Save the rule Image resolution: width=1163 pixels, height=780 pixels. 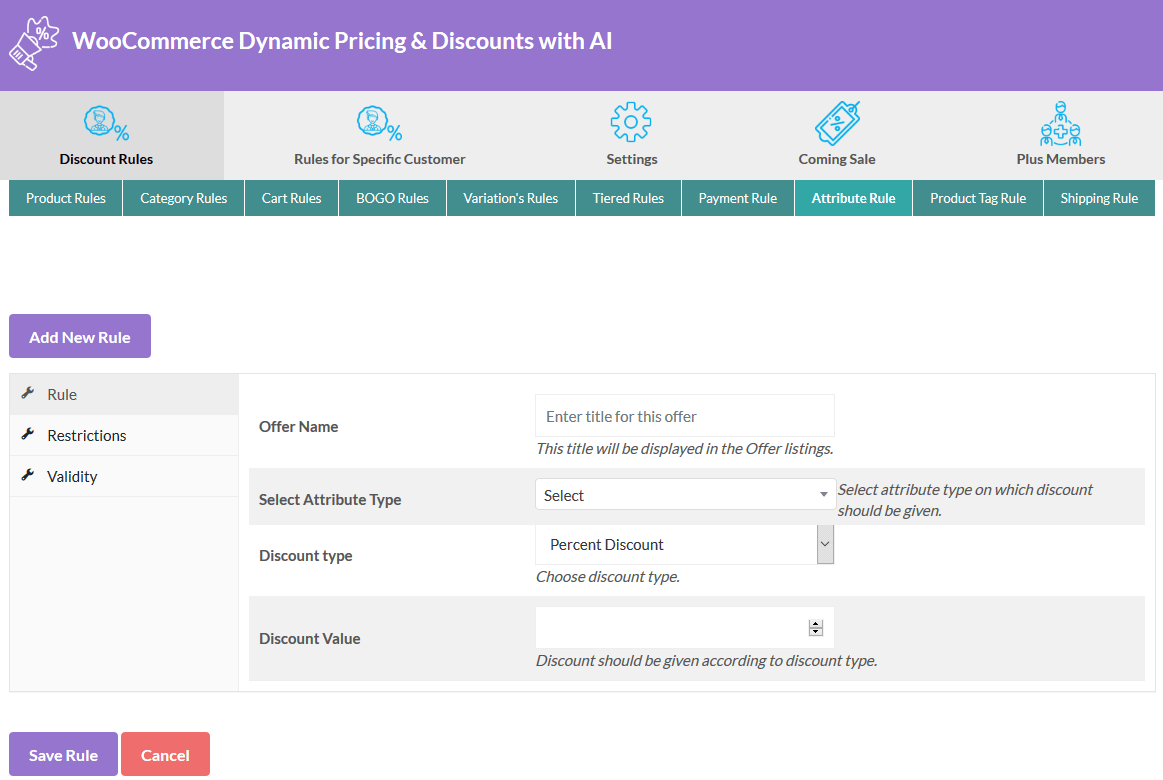pos(62,754)
